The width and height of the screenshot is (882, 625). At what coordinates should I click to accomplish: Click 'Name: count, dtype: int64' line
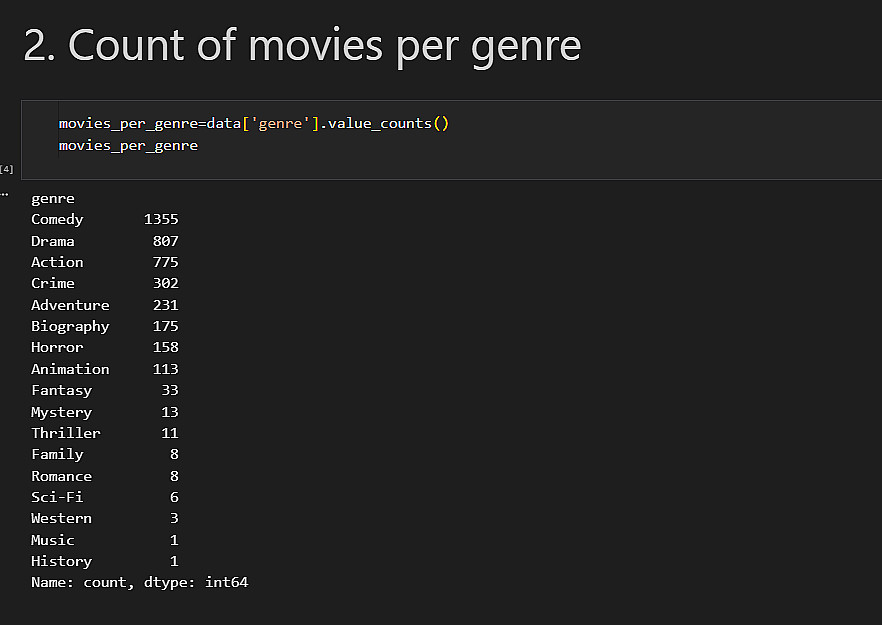click(139, 582)
